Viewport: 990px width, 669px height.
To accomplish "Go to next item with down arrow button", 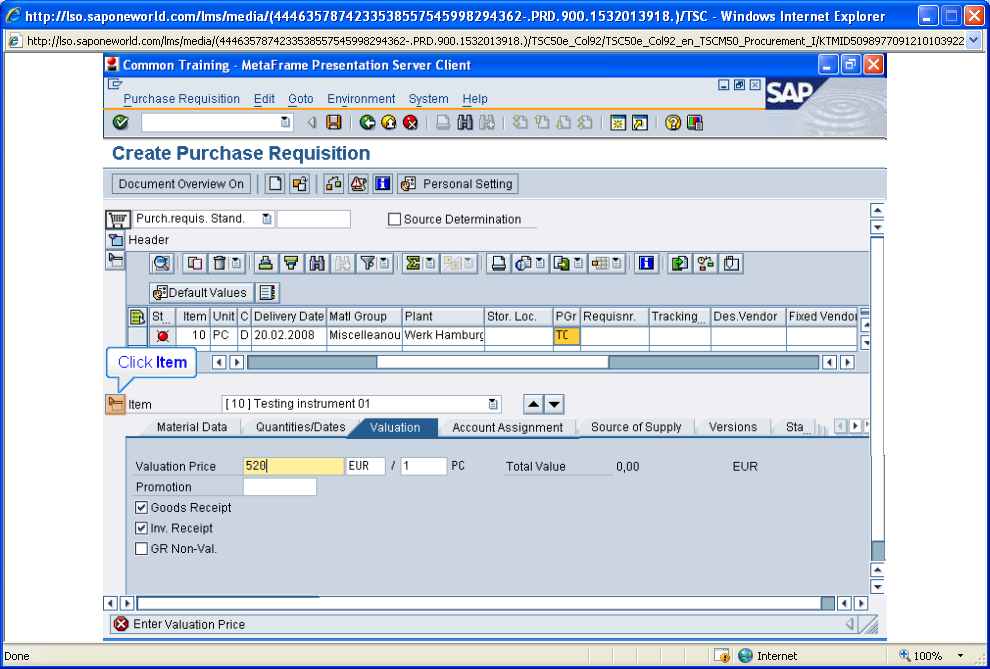I will [554, 404].
